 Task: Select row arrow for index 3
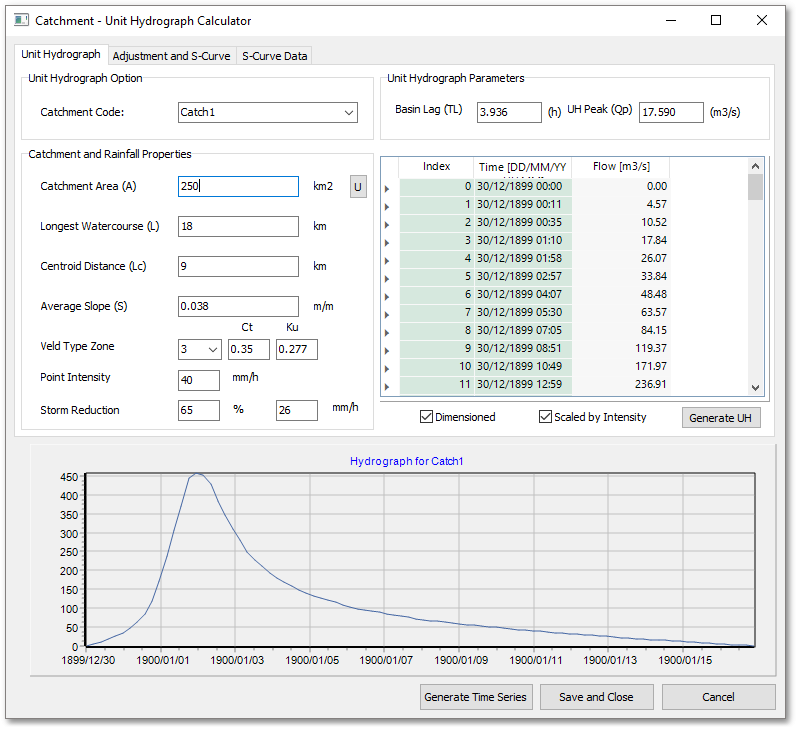[387, 242]
